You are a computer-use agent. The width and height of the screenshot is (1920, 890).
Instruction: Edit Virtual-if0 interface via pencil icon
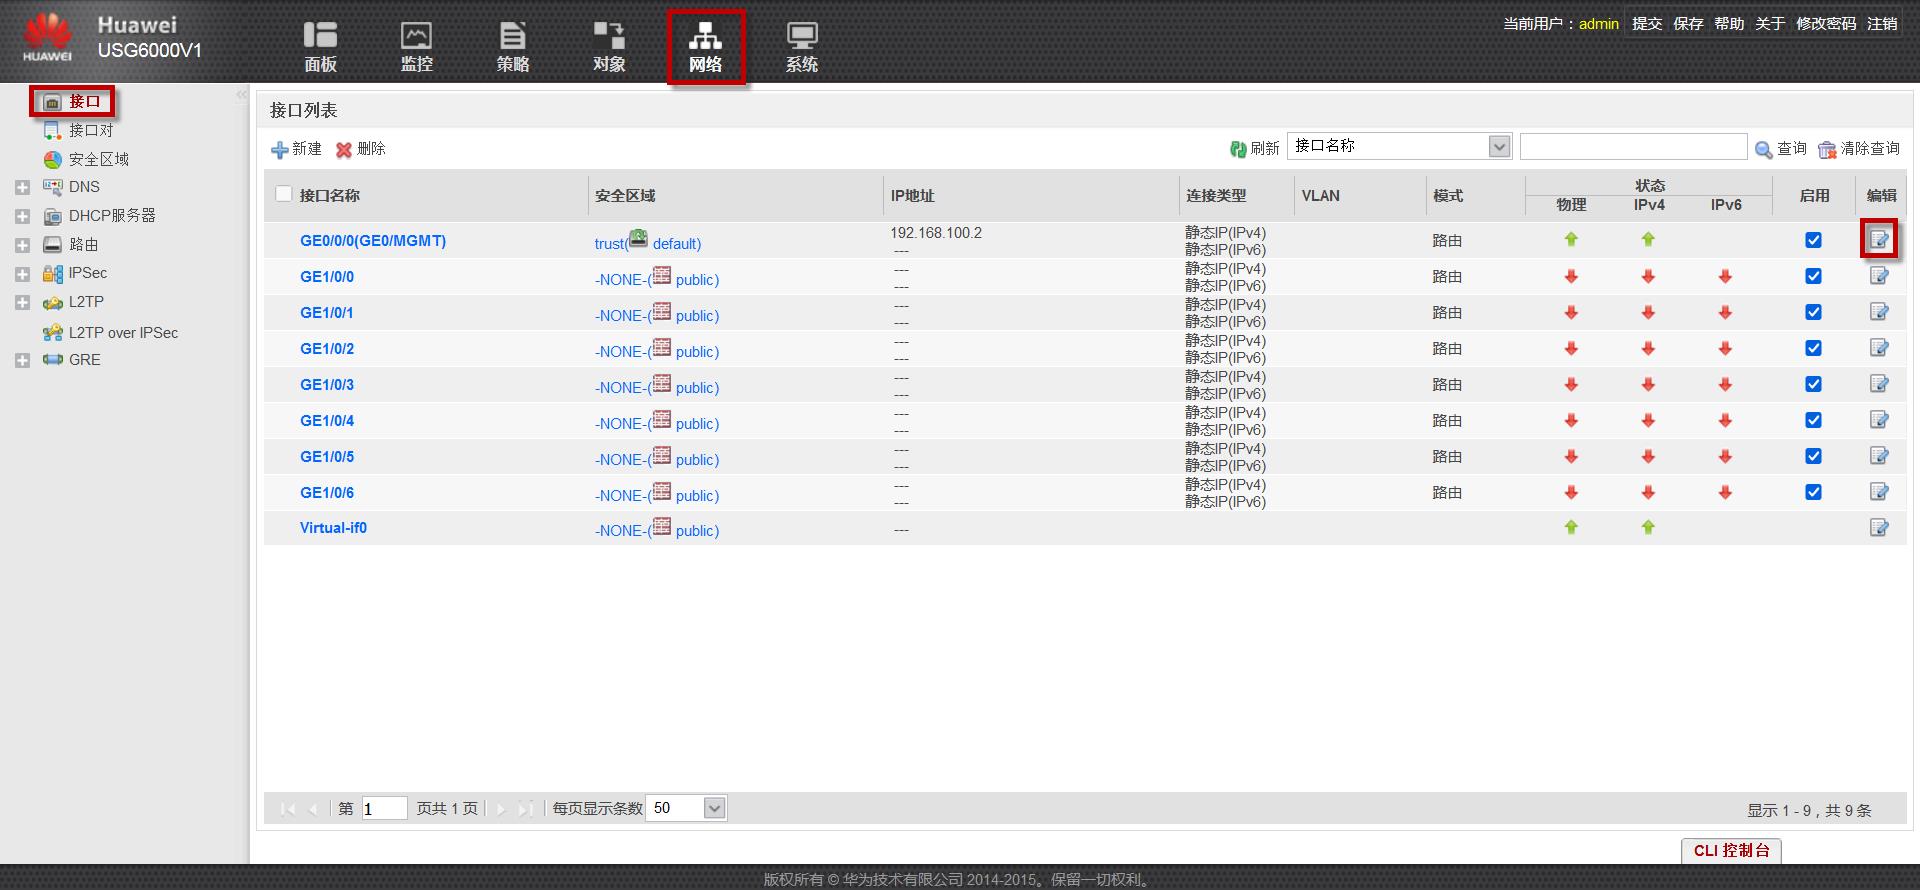coord(1879,528)
